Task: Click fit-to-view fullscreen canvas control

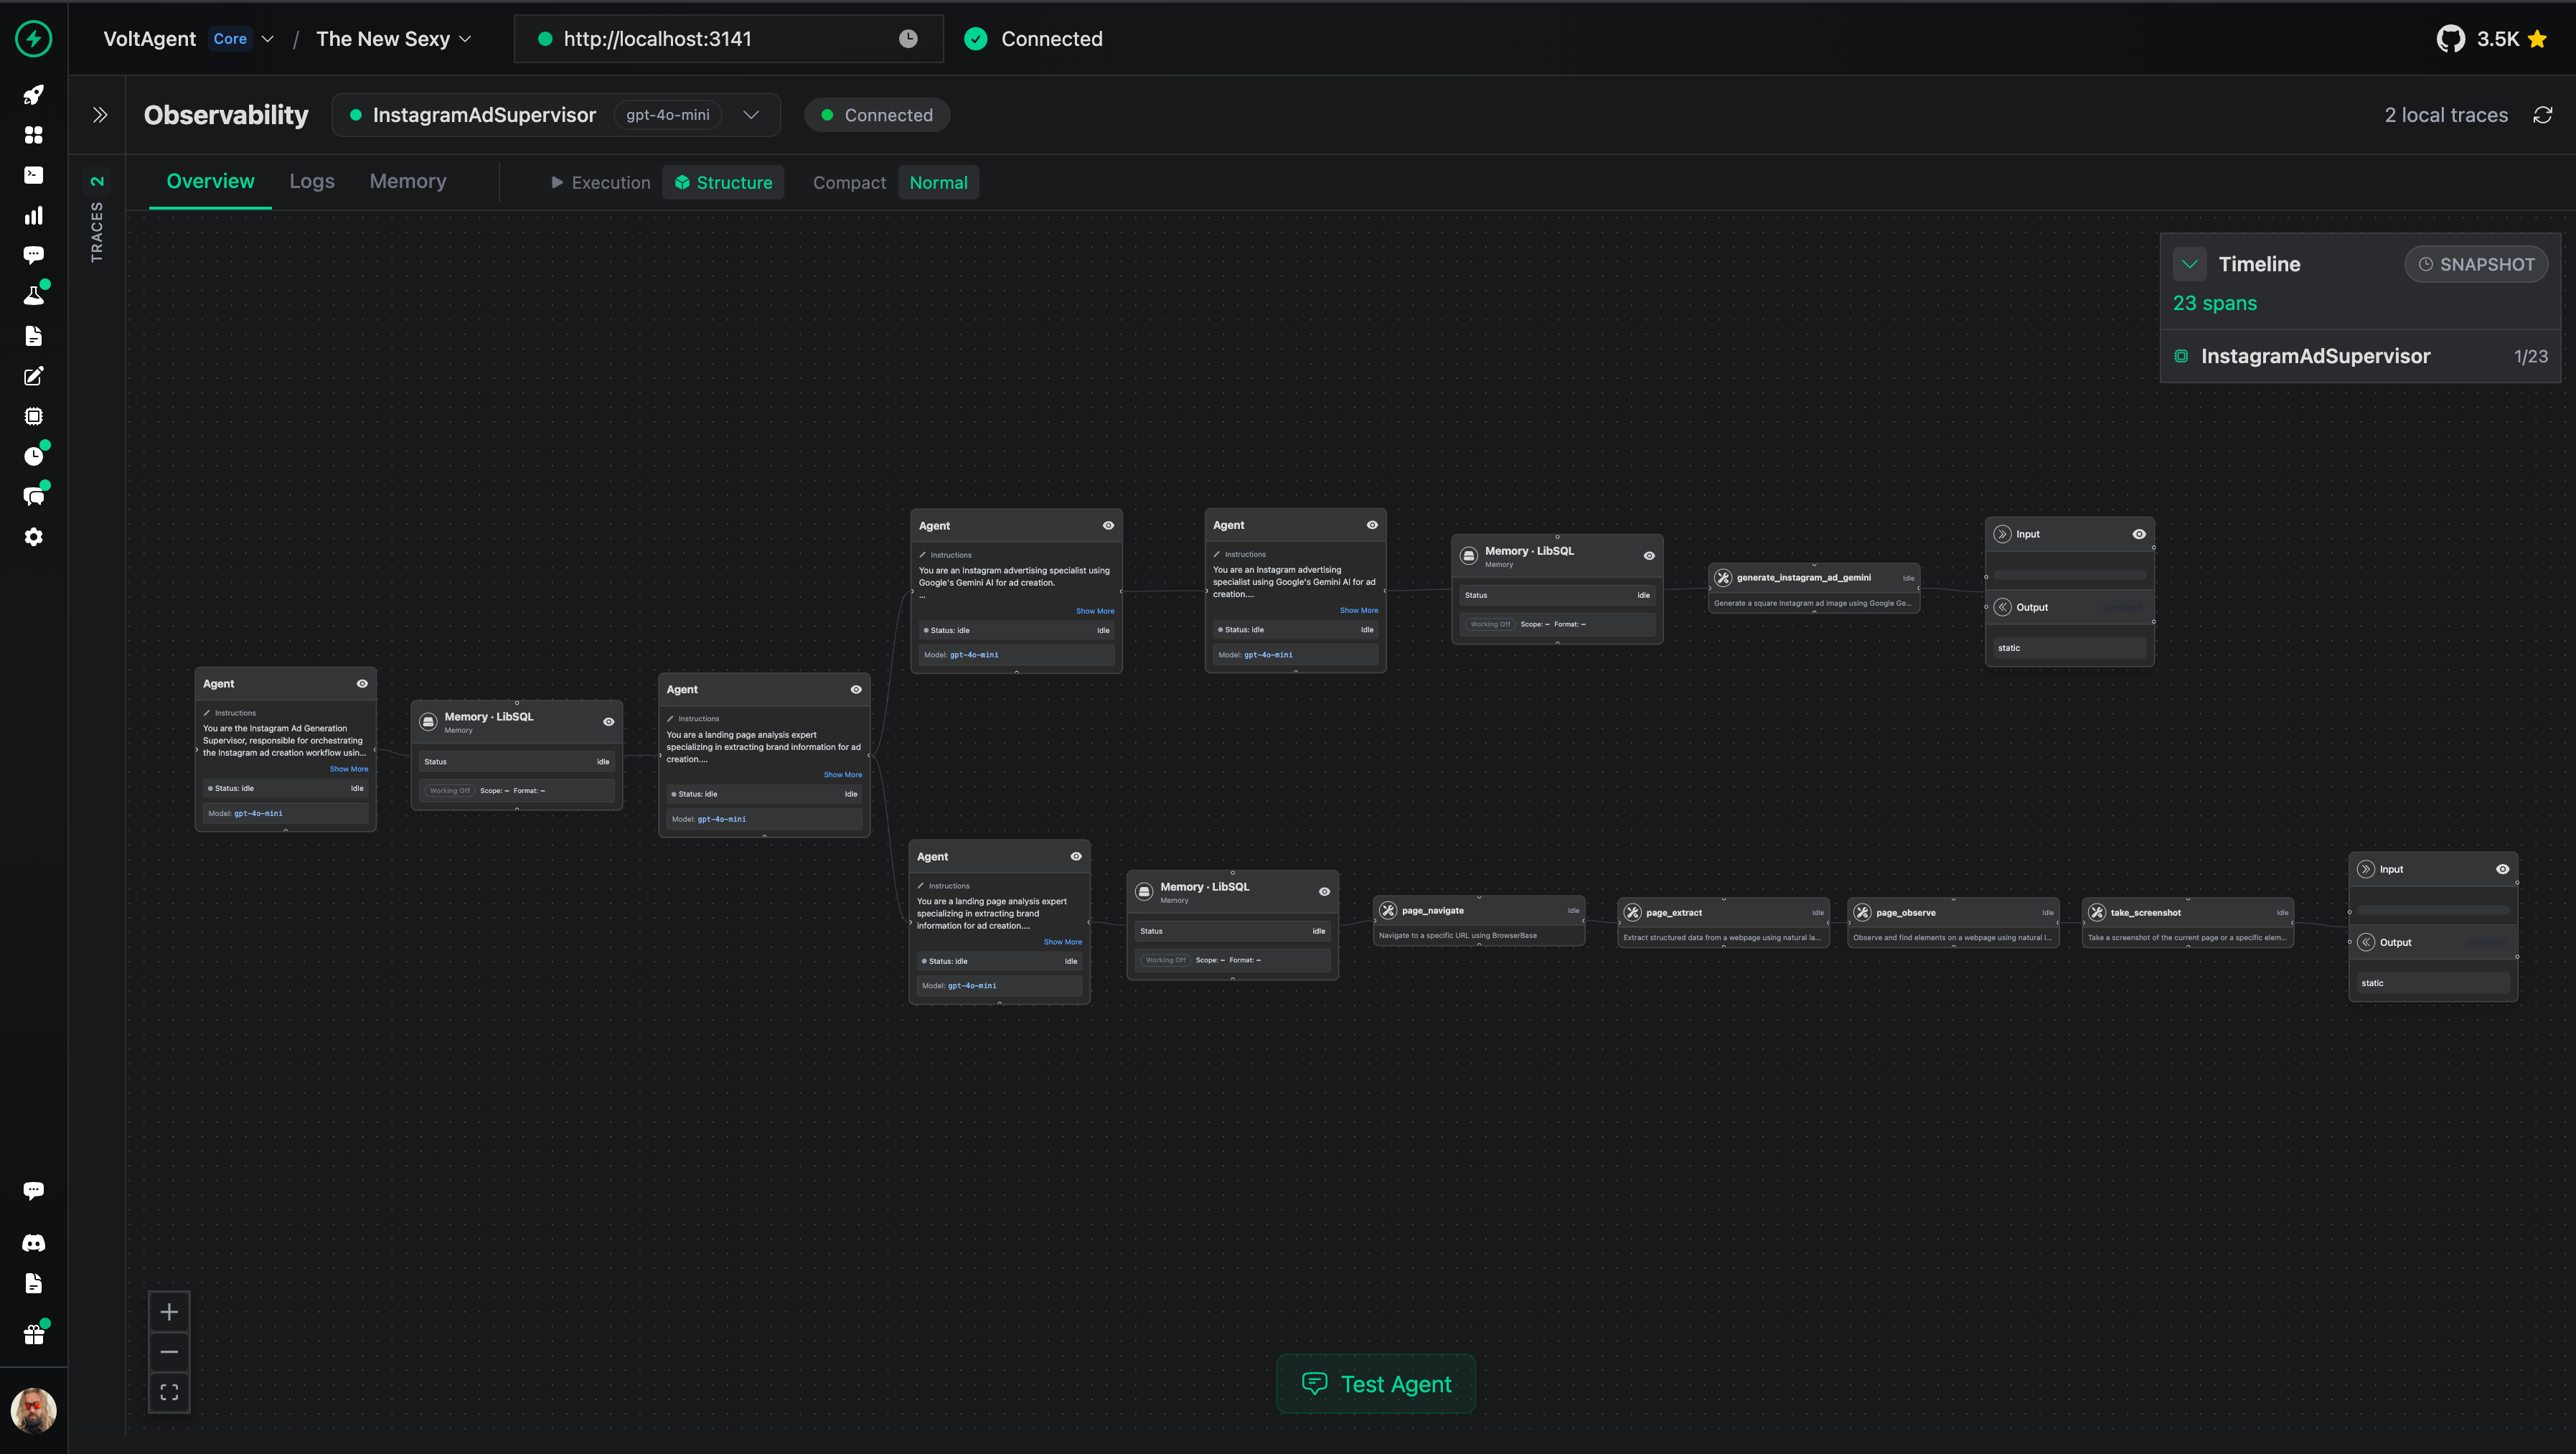Action: (169, 1392)
